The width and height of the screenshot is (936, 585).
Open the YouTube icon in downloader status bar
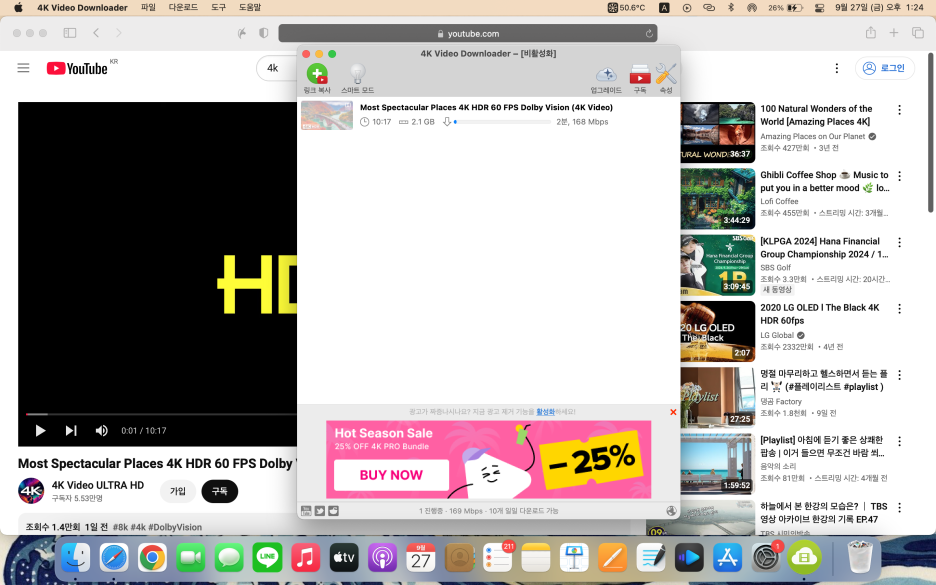click(306, 510)
